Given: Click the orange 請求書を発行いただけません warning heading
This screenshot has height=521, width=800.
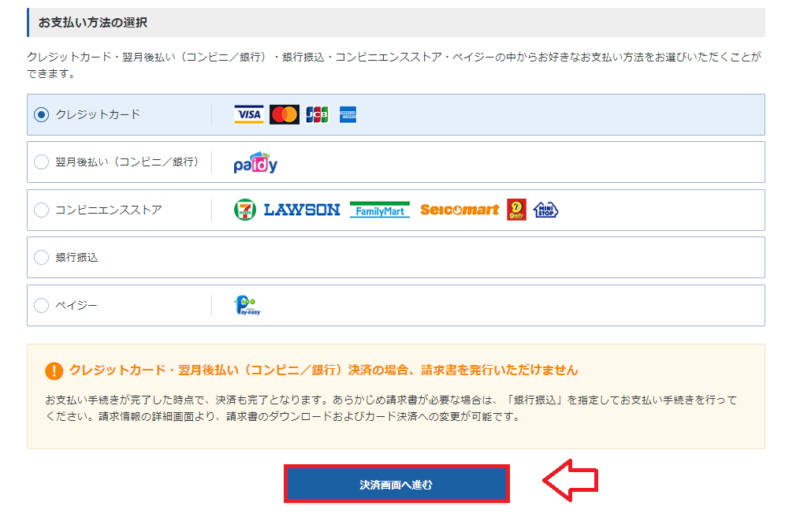Looking at the screenshot, I should pyautogui.click(x=323, y=370).
